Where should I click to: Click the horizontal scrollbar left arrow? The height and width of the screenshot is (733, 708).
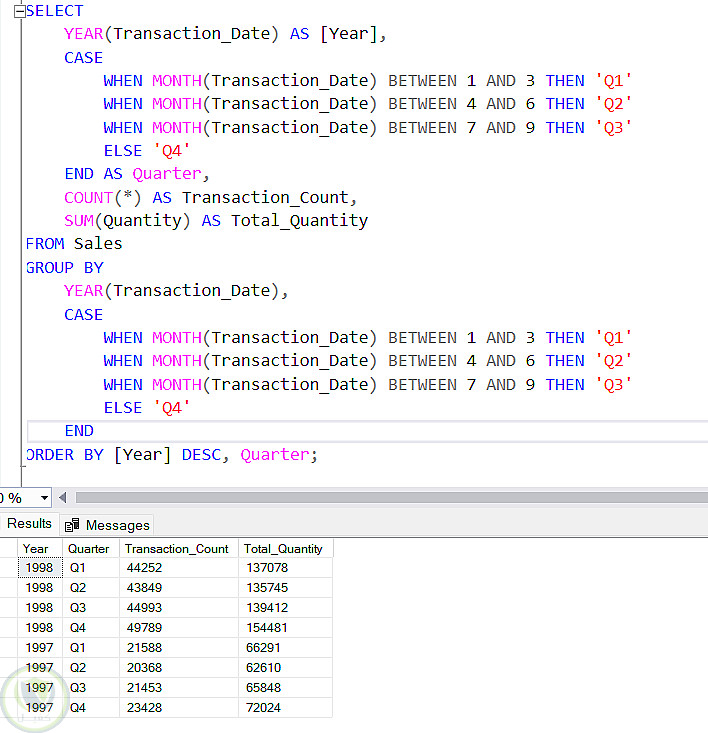63,498
